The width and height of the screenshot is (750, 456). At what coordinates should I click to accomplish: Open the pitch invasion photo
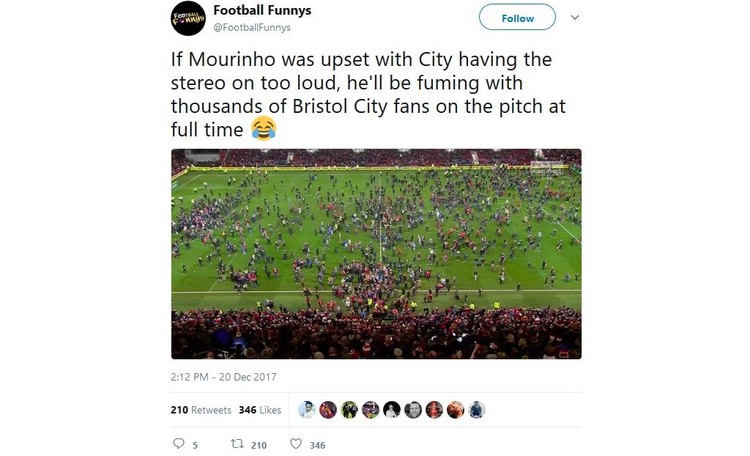click(376, 254)
